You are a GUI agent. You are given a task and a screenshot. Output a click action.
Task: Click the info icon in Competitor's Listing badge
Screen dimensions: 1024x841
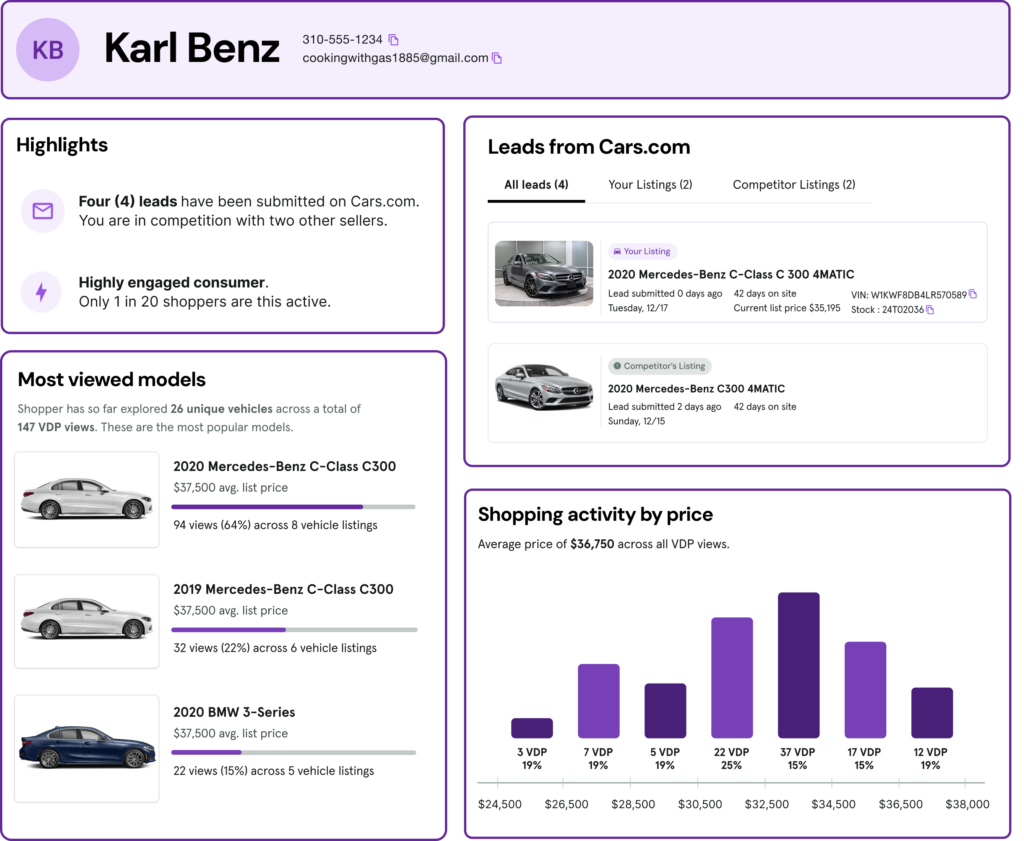pyautogui.click(x=617, y=366)
